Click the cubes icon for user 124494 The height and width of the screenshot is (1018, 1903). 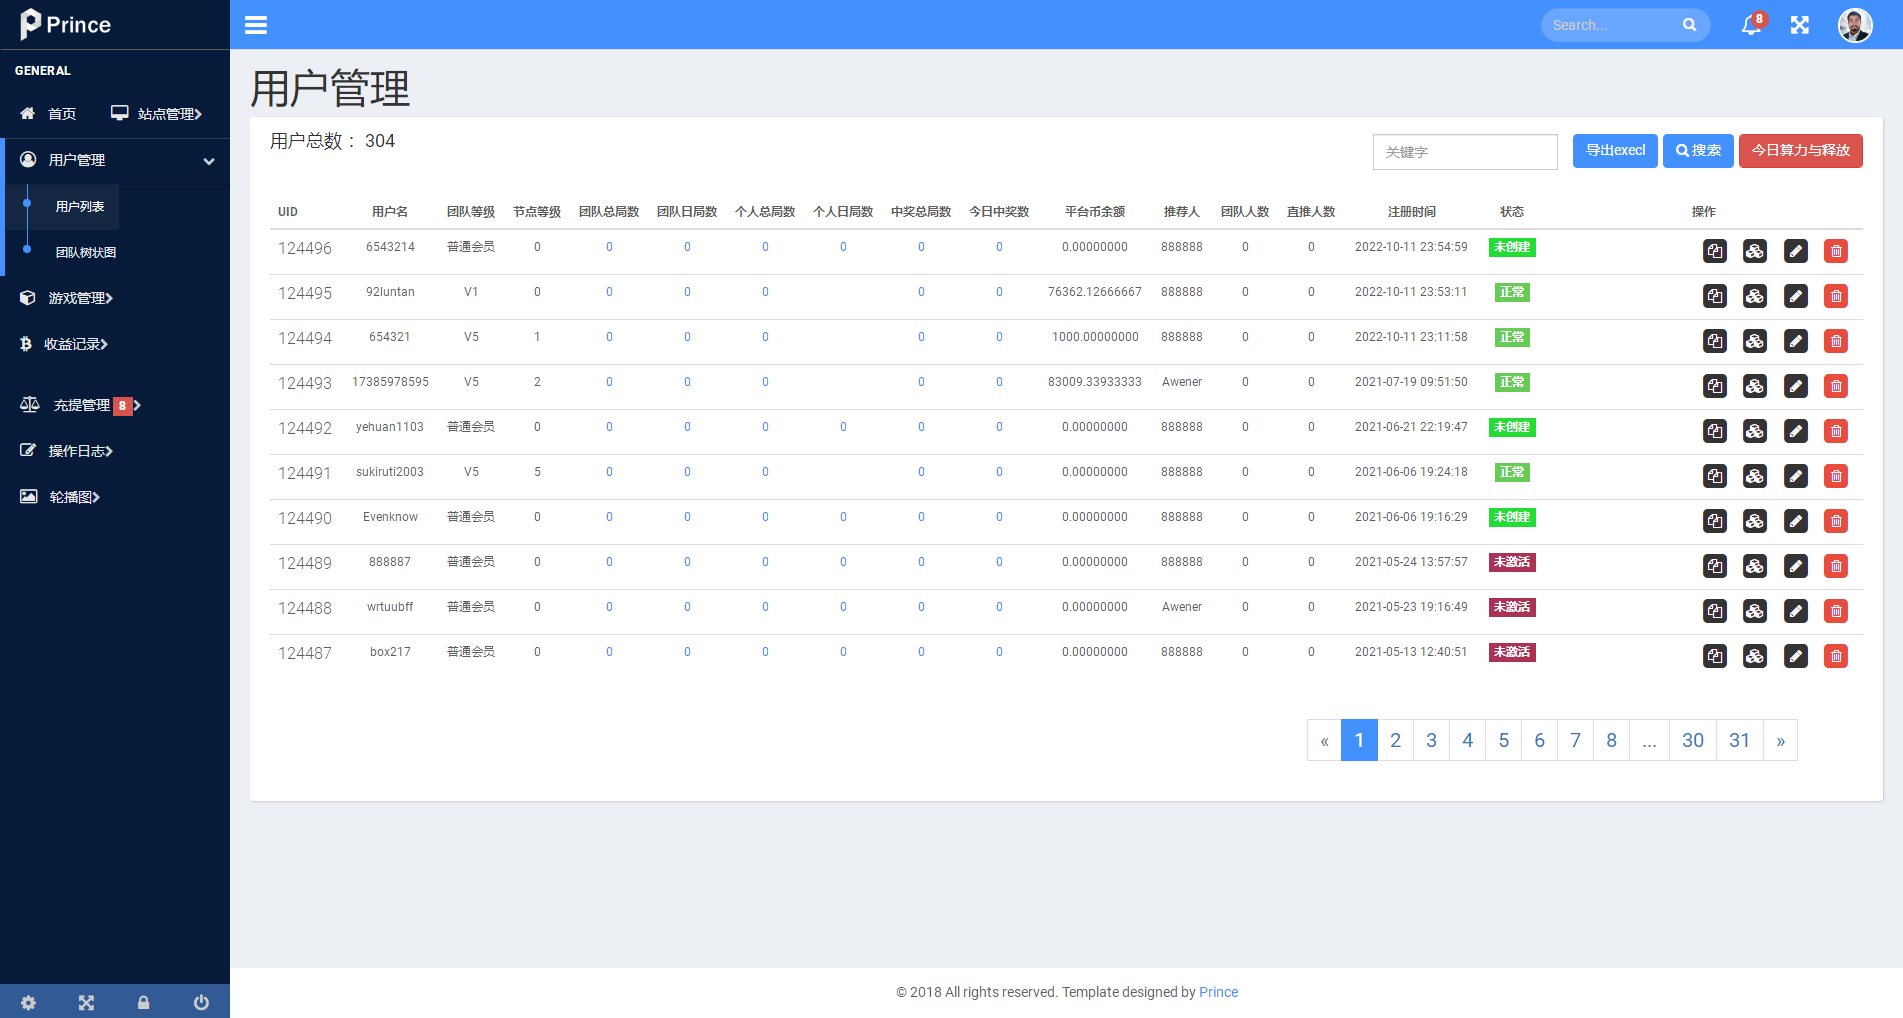(x=1755, y=341)
